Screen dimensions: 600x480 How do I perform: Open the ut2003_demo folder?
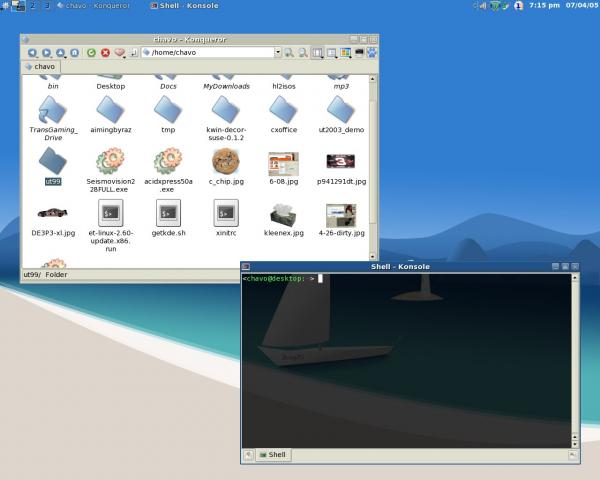tap(341, 108)
